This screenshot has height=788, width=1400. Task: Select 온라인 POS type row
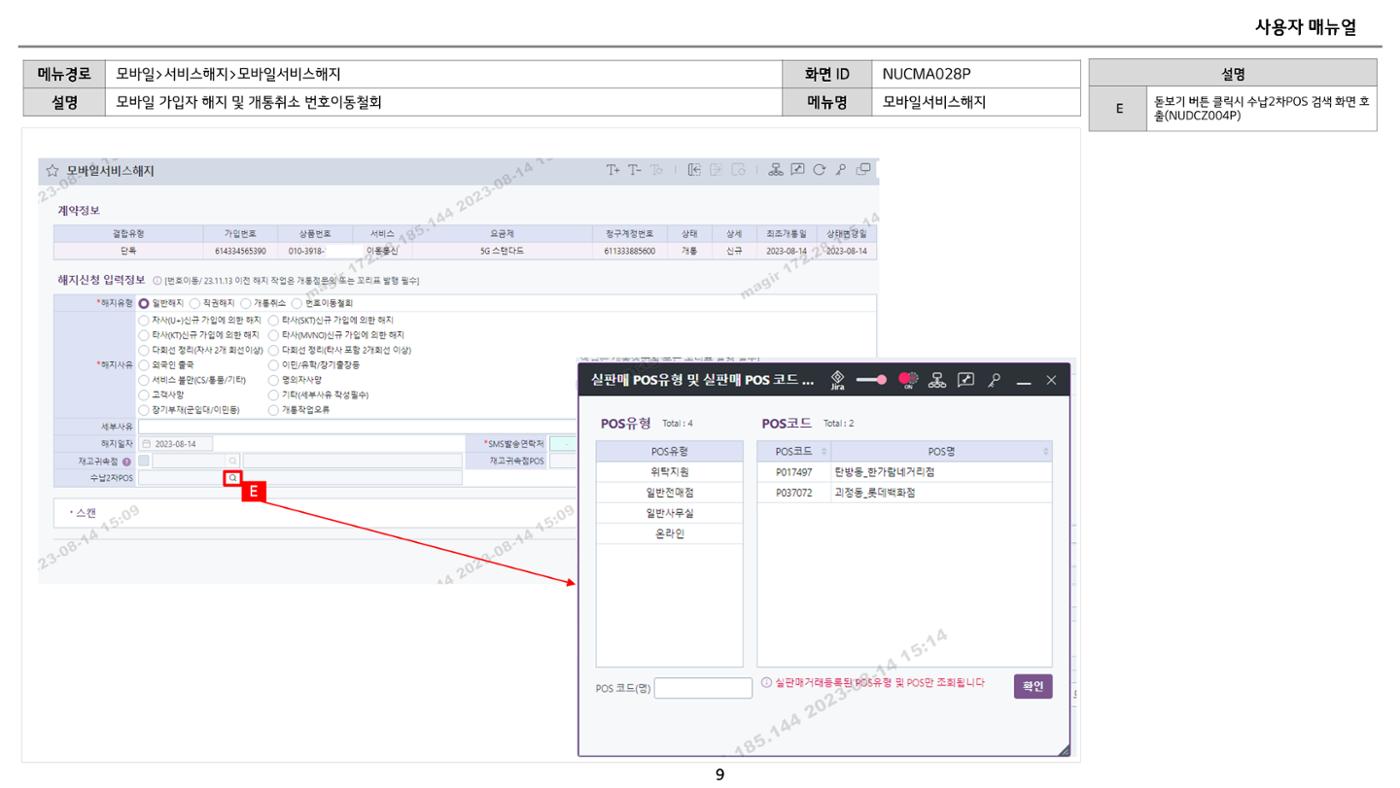[x=669, y=534]
